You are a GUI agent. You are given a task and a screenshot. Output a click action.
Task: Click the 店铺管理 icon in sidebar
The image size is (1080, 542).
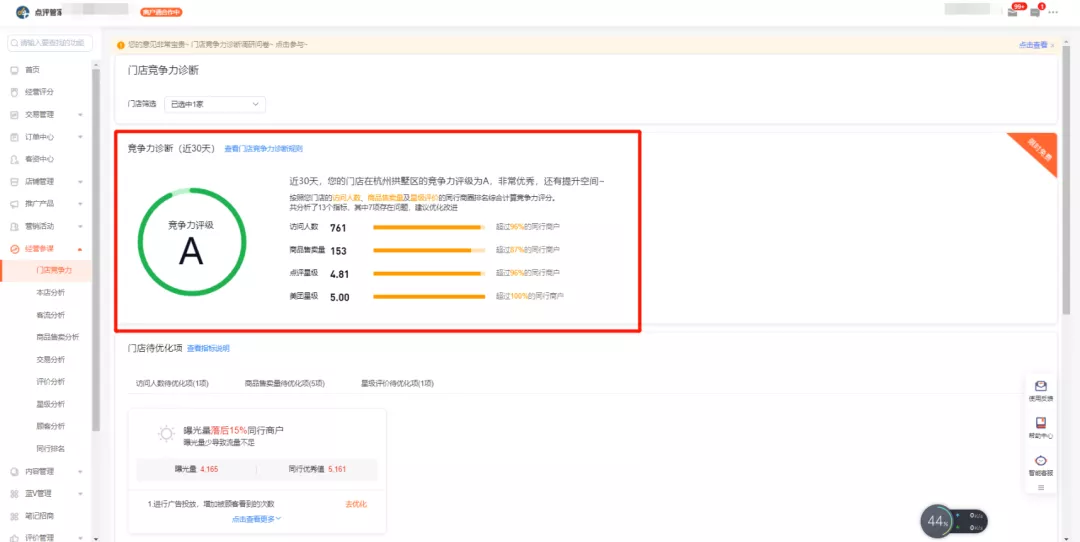coord(14,182)
